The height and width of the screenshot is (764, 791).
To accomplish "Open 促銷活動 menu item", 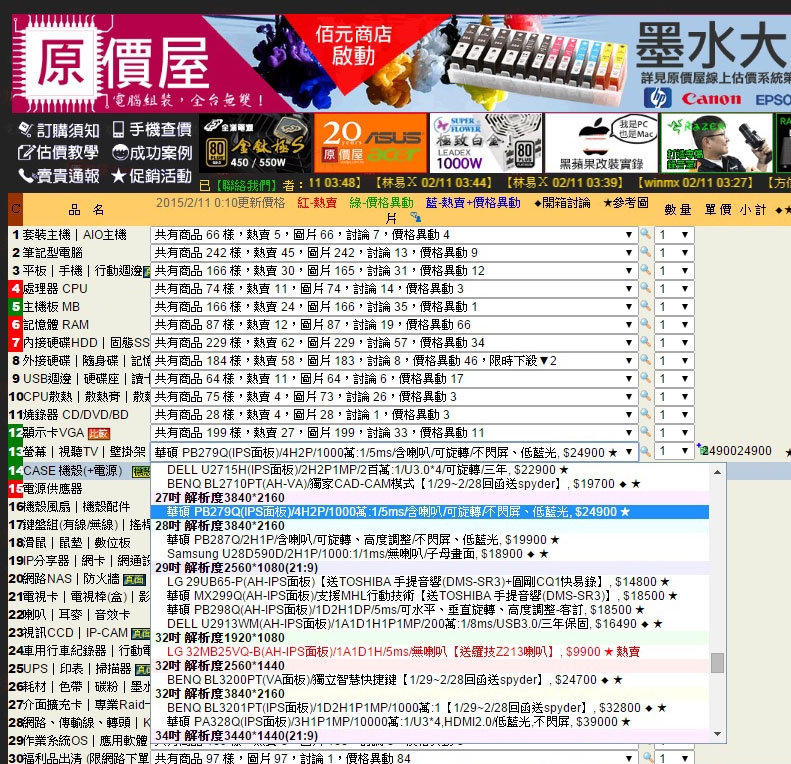I will (152, 176).
